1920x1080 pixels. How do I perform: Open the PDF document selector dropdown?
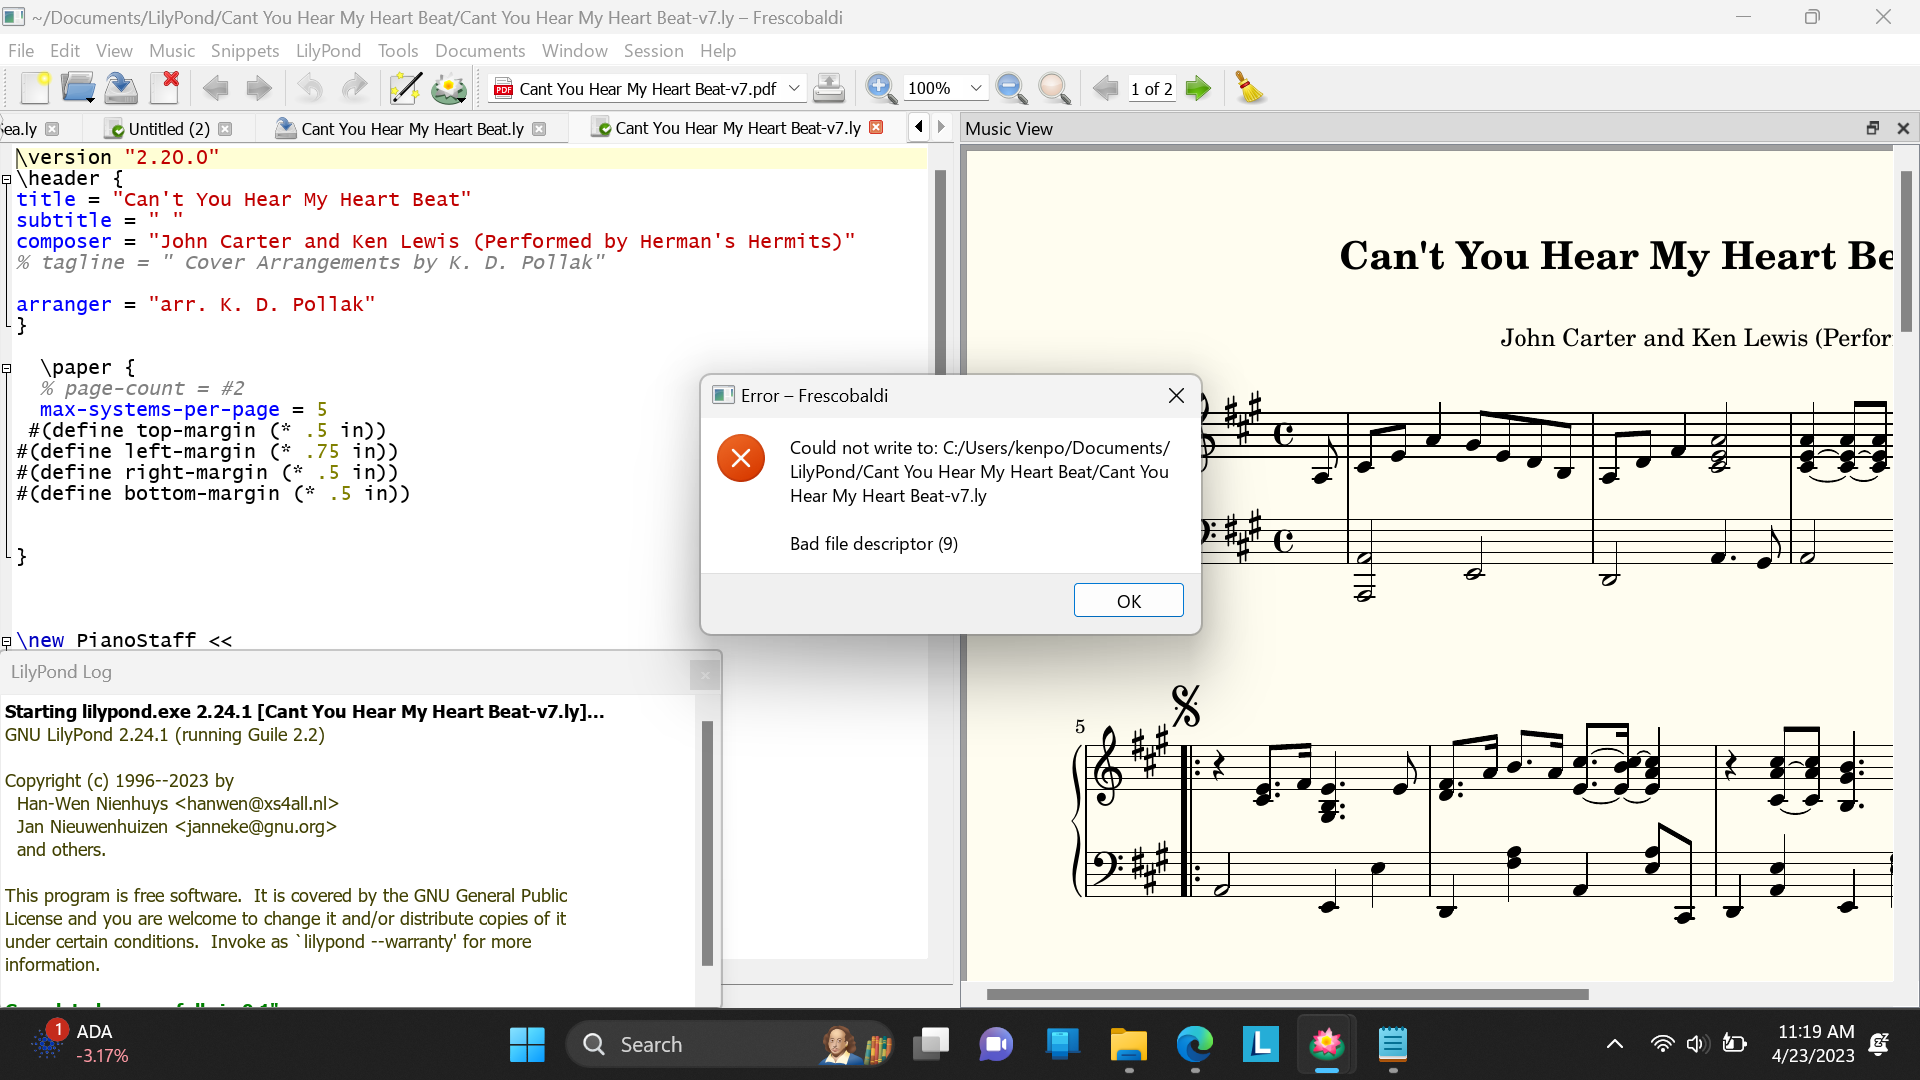(x=794, y=89)
